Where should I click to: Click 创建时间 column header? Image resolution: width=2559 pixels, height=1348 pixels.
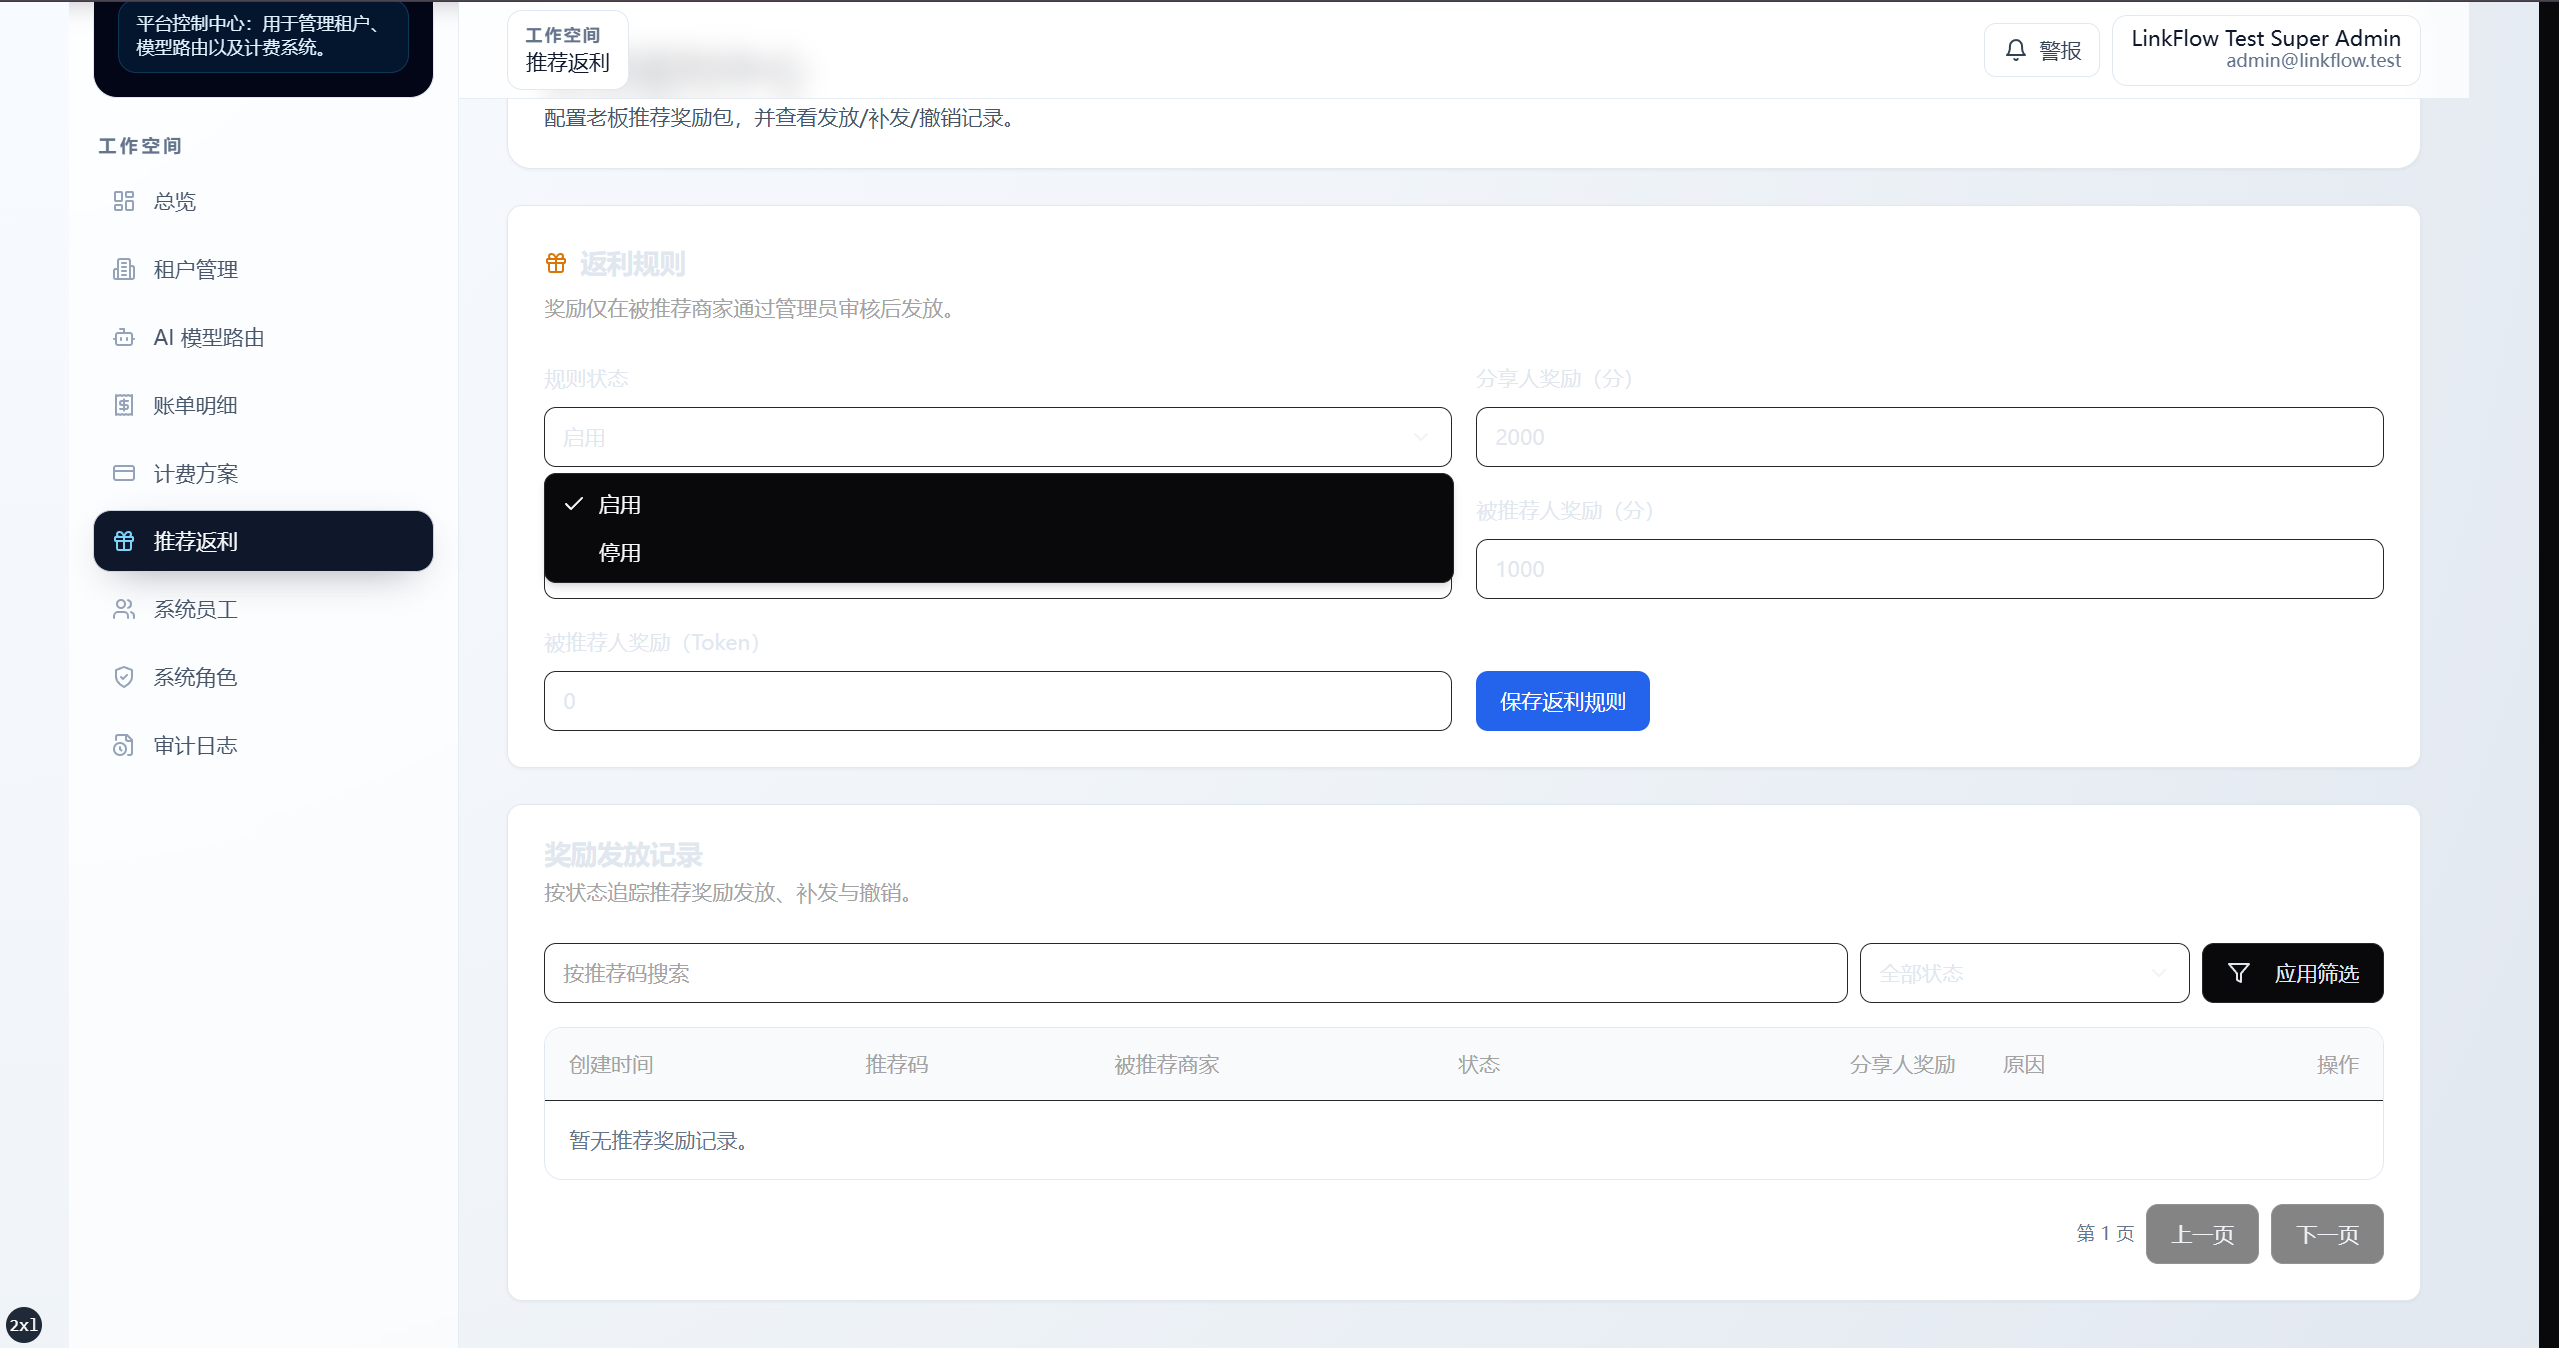tap(611, 1065)
